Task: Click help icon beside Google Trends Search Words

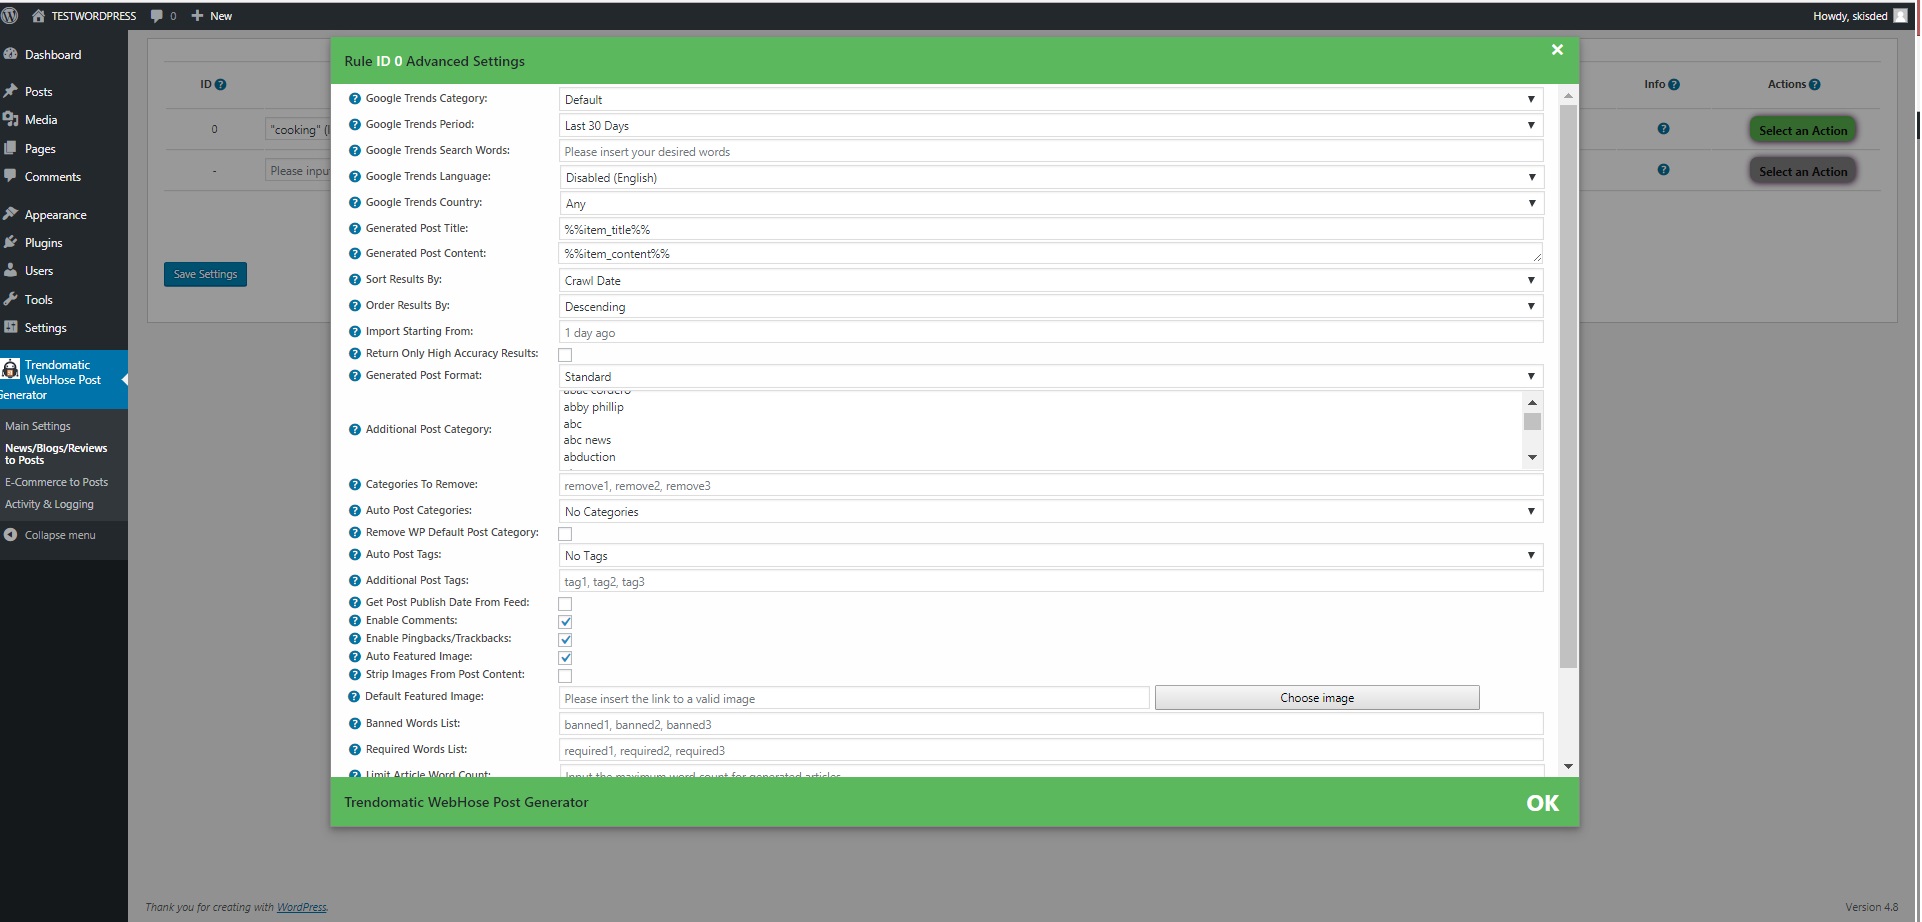Action: [355, 151]
